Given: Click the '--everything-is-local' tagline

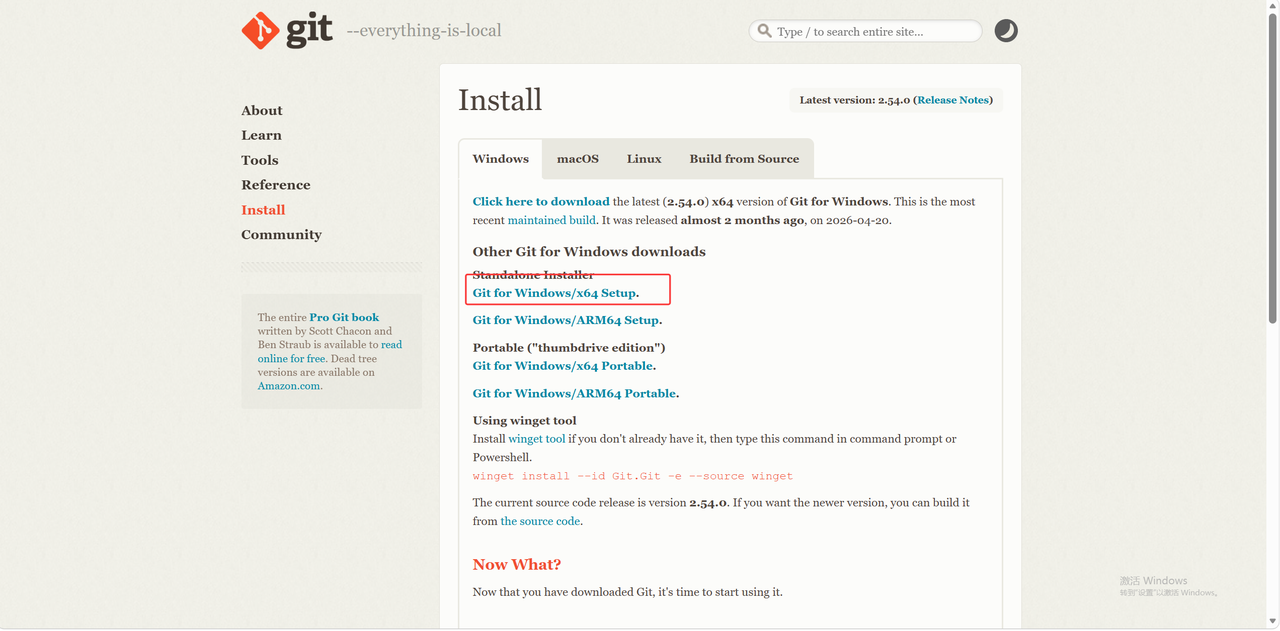Looking at the screenshot, I should [x=424, y=31].
